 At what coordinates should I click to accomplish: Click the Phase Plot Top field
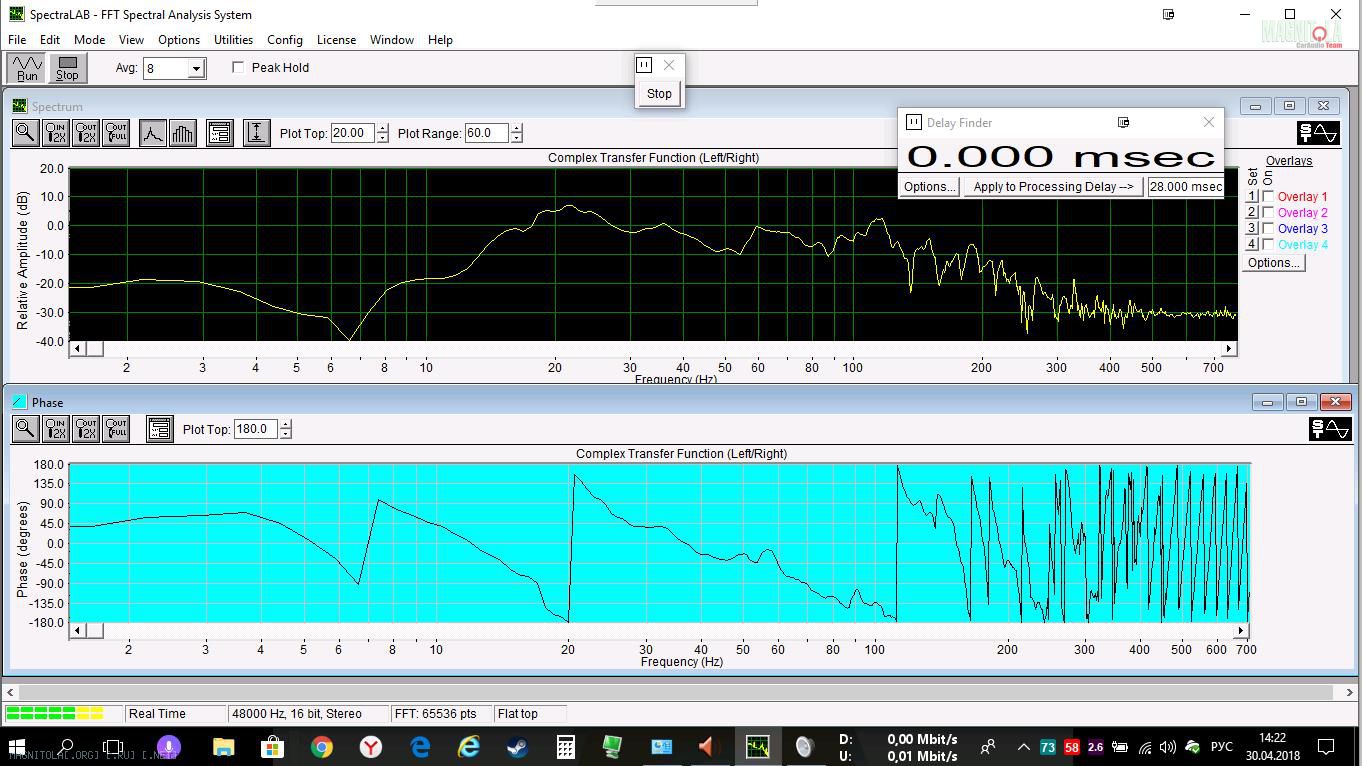pos(255,429)
